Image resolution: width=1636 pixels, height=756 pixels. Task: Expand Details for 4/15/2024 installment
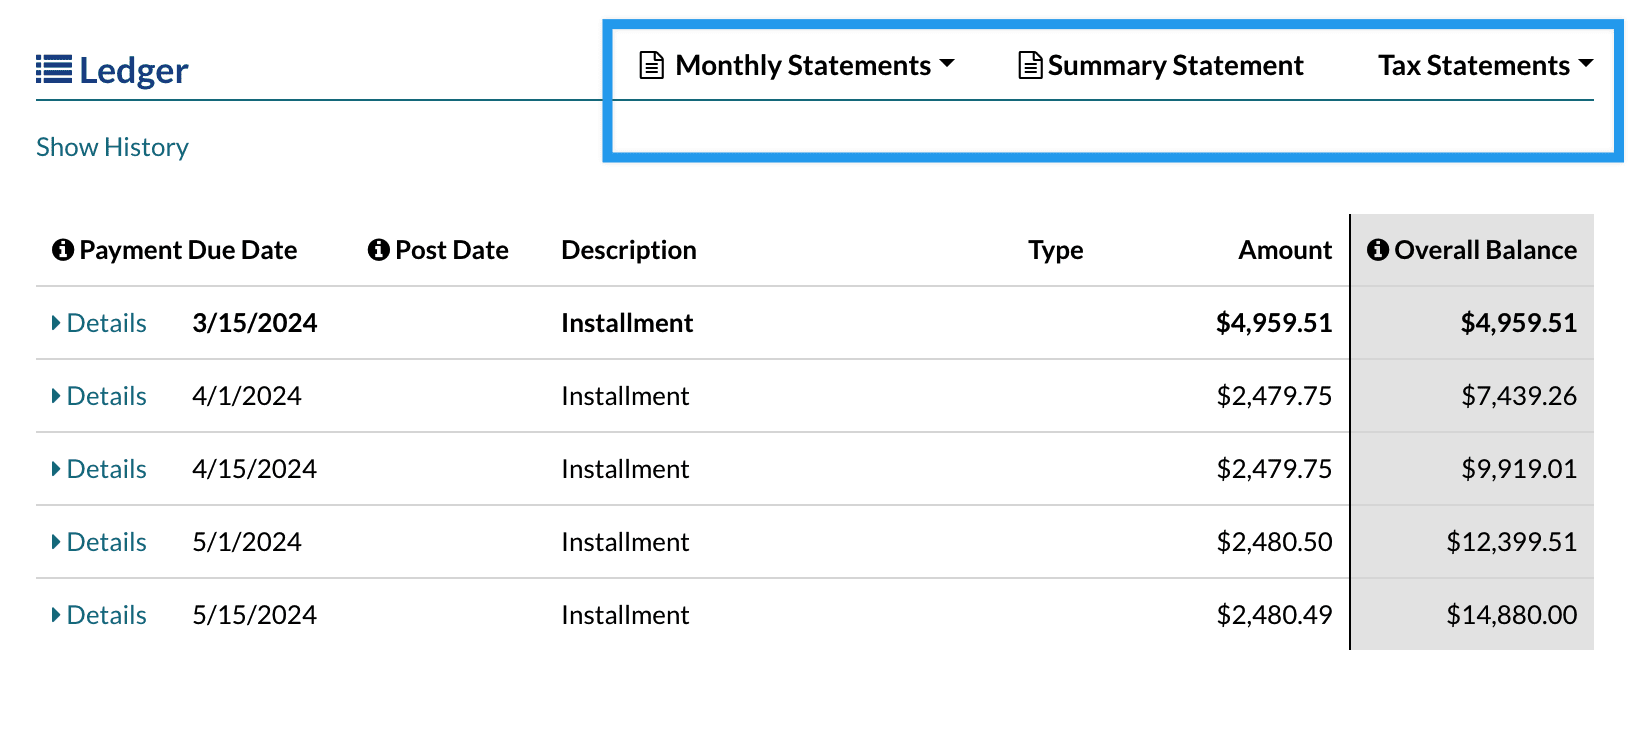click(99, 469)
